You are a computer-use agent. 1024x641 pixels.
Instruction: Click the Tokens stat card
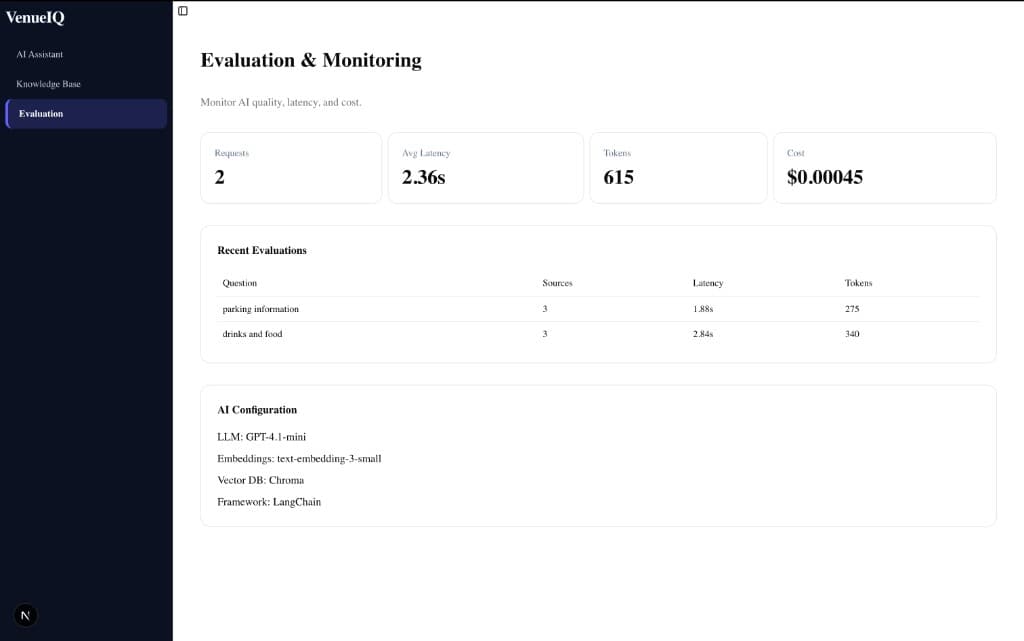[x=678, y=168]
